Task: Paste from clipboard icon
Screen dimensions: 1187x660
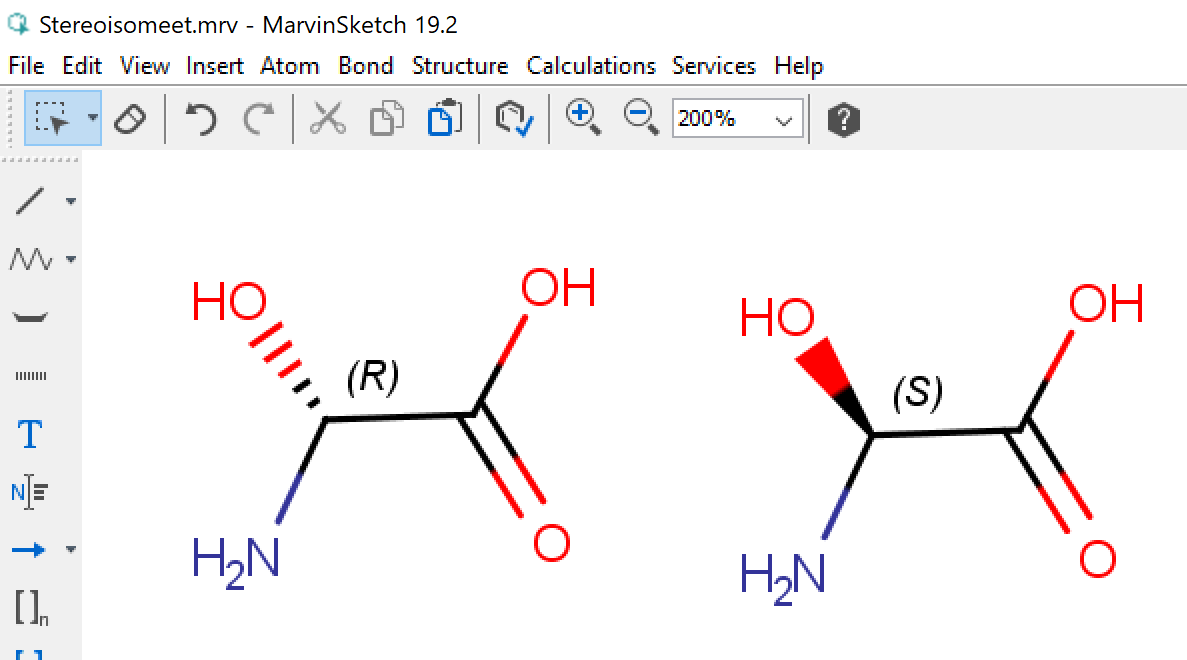Action: [x=445, y=119]
